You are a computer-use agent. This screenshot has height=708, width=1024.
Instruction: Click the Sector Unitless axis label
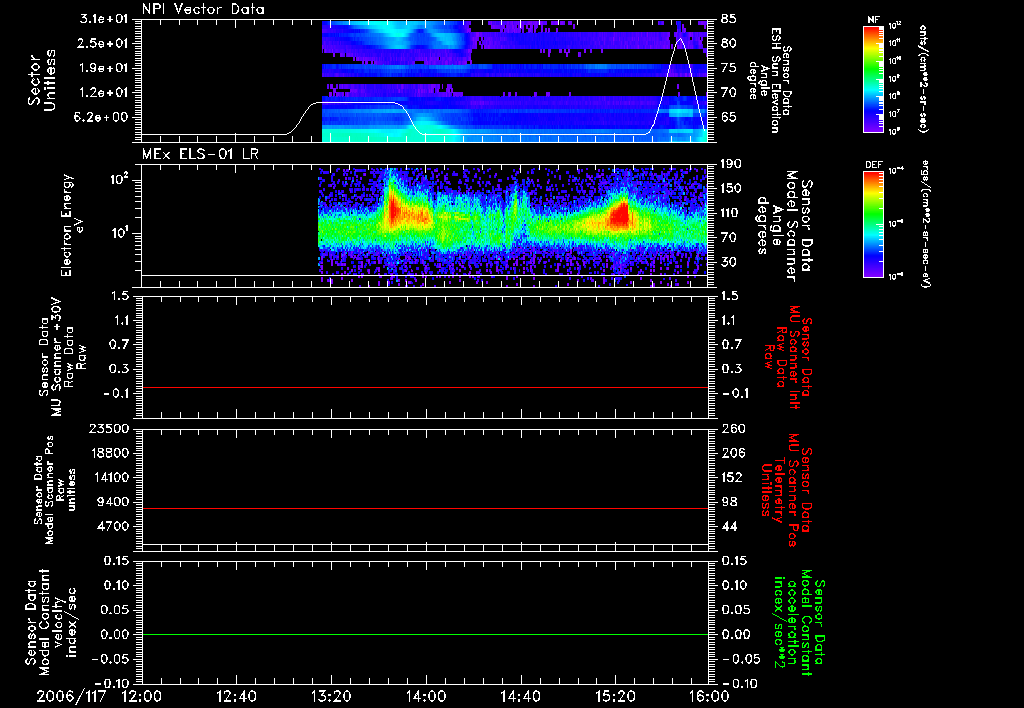(x=42, y=80)
